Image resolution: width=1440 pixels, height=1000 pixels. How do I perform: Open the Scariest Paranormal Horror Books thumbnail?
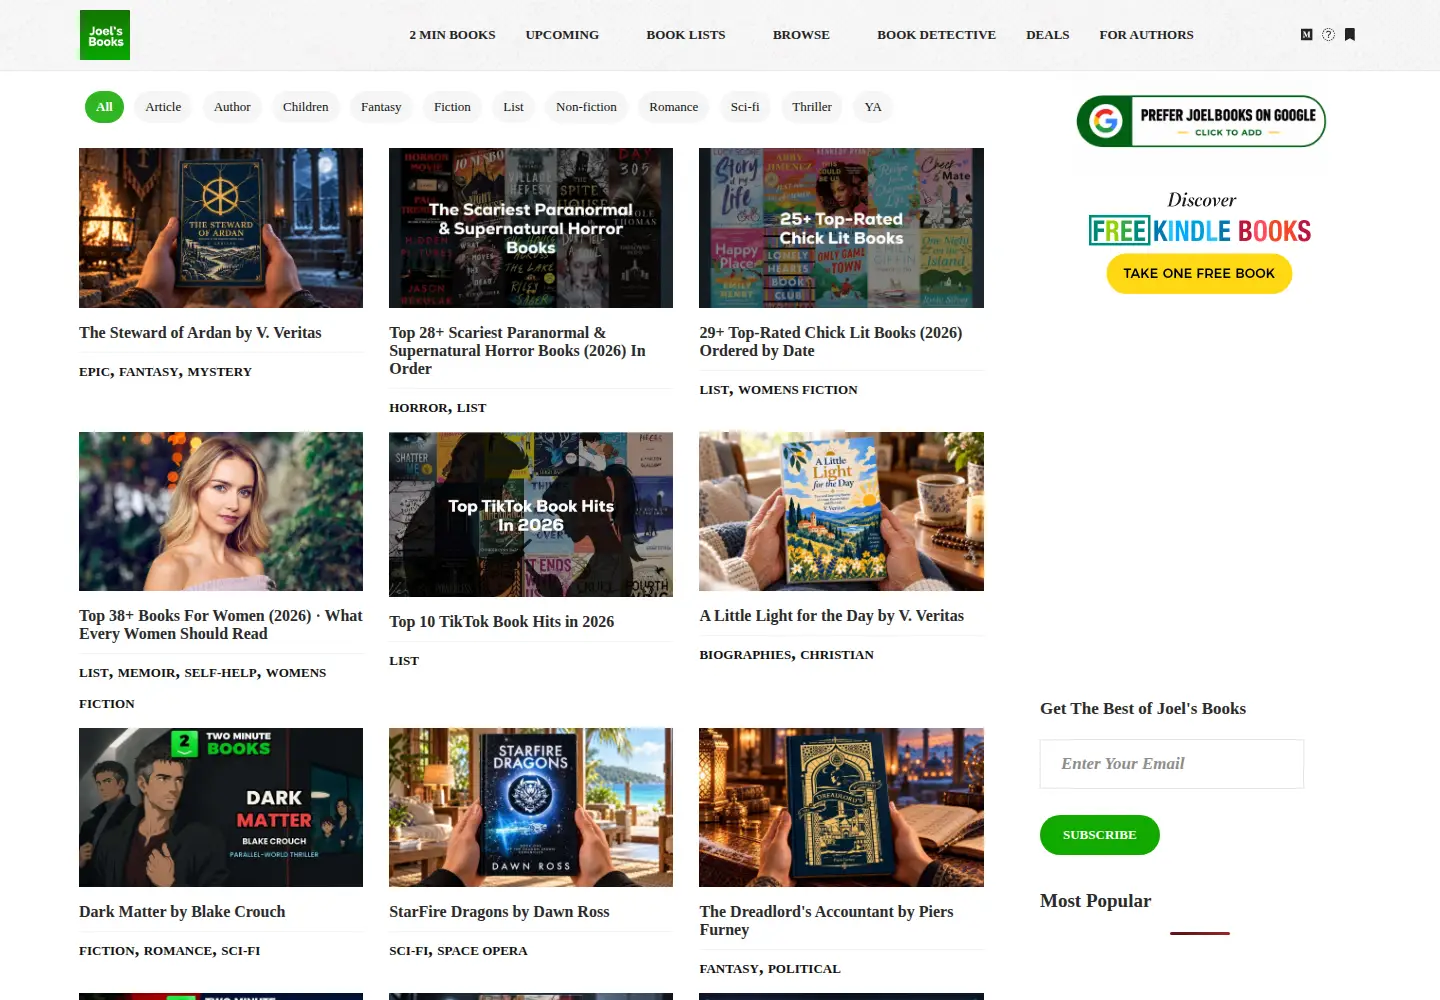531,228
